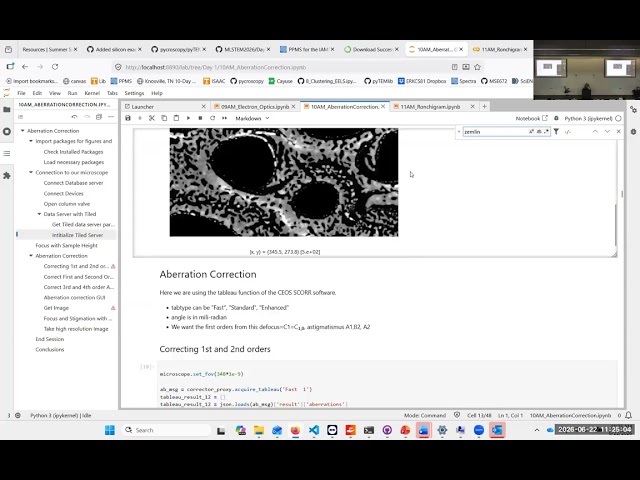Restart kernel and run all cells icon
This screenshot has height=480, width=640.
tap(224, 118)
